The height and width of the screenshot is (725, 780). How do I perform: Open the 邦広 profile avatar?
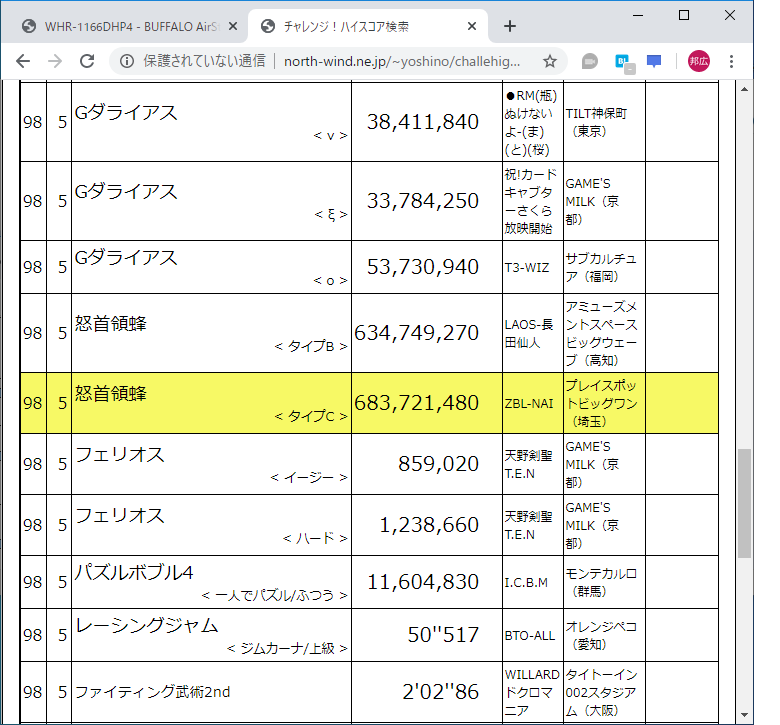[698, 61]
